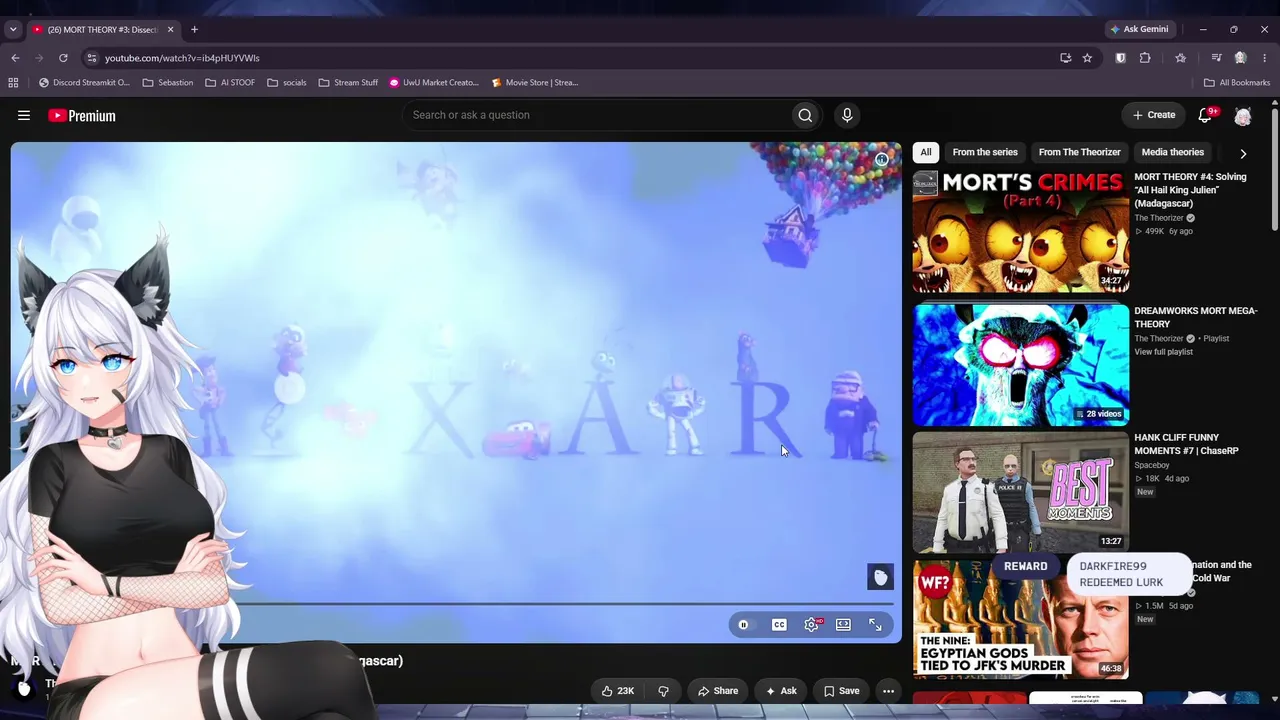Seek using the video progress bar

[456, 604]
